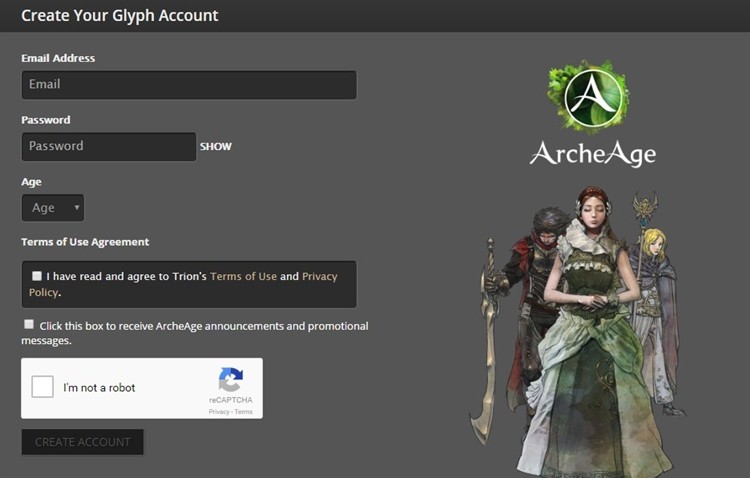750x478 pixels.
Task: Click the Email Address label
Action: (58, 58)
